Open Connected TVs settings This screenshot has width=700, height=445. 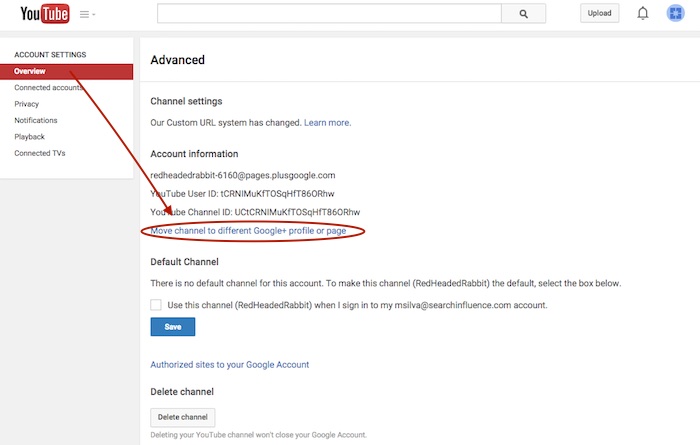pos(39,153)
